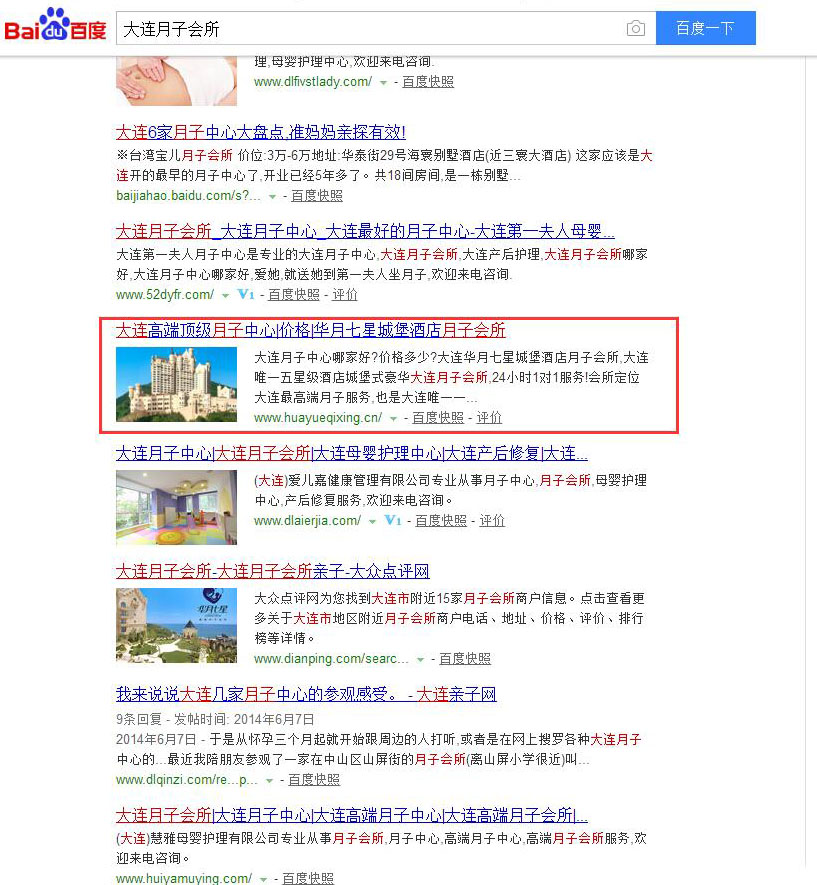817x885 pixels.
Task: Click snippet starting '大众点评网为您找到大连市'
Action: (450, 618)
